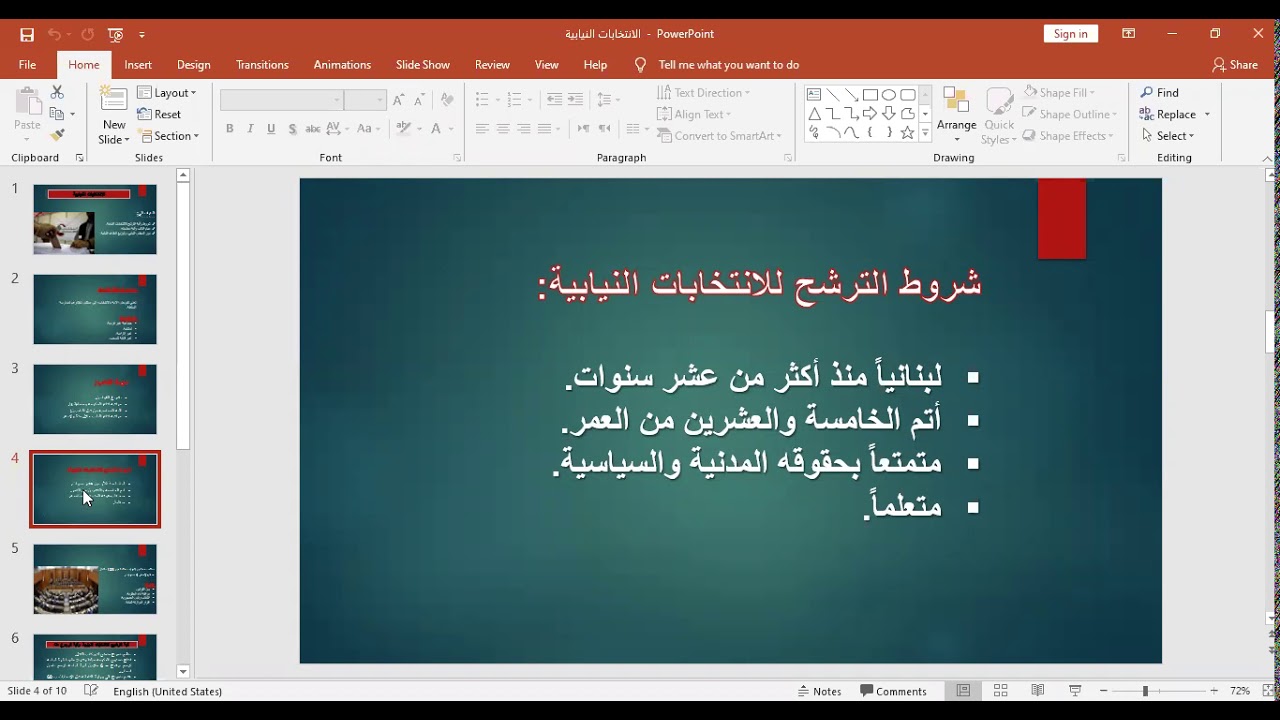Open the font name combo box
This screenshot has width=1280, height=720.
(281, 100)
